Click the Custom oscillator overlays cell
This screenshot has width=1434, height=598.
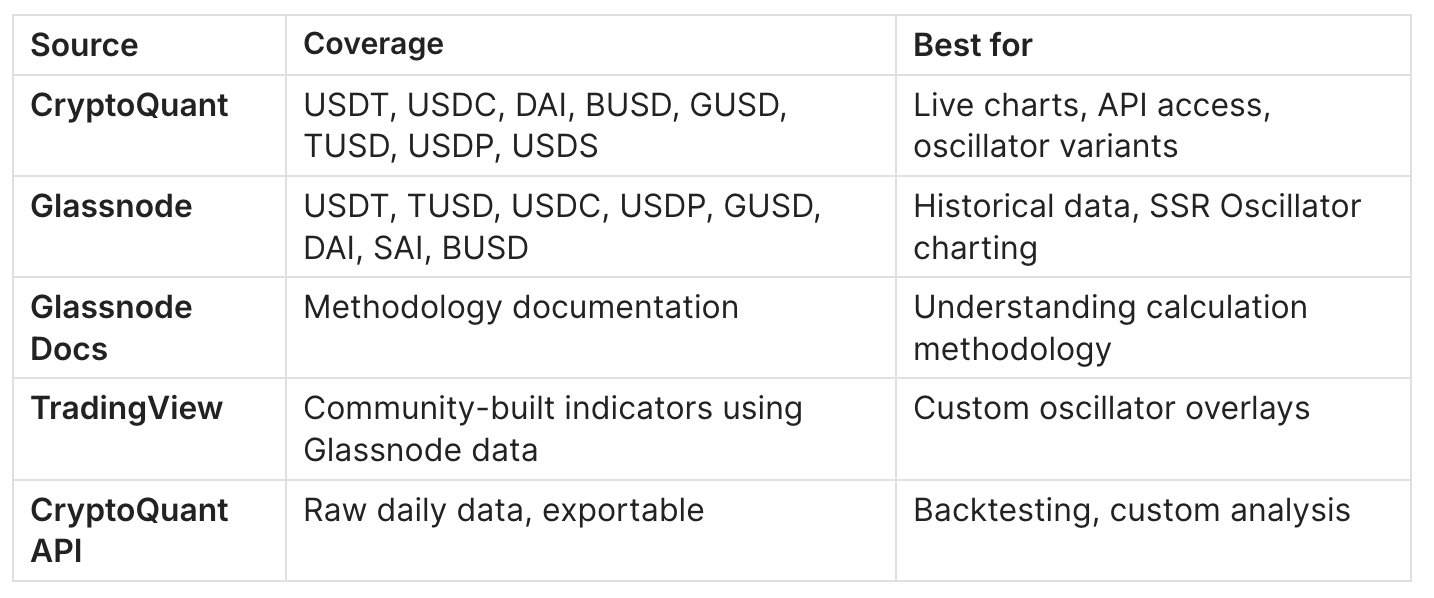pos(1111,409)
